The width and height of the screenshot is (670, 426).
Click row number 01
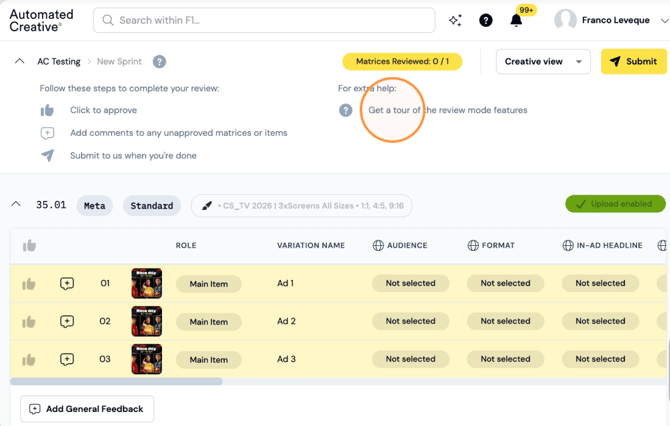105,283
